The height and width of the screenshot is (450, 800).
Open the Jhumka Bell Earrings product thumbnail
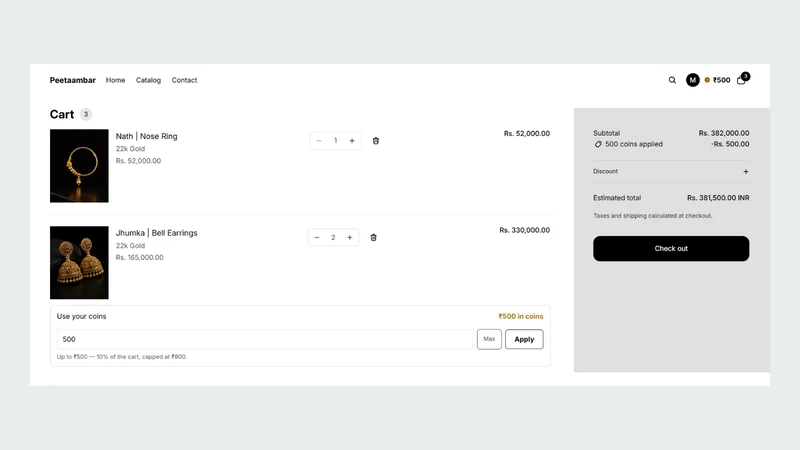(79, 262)
